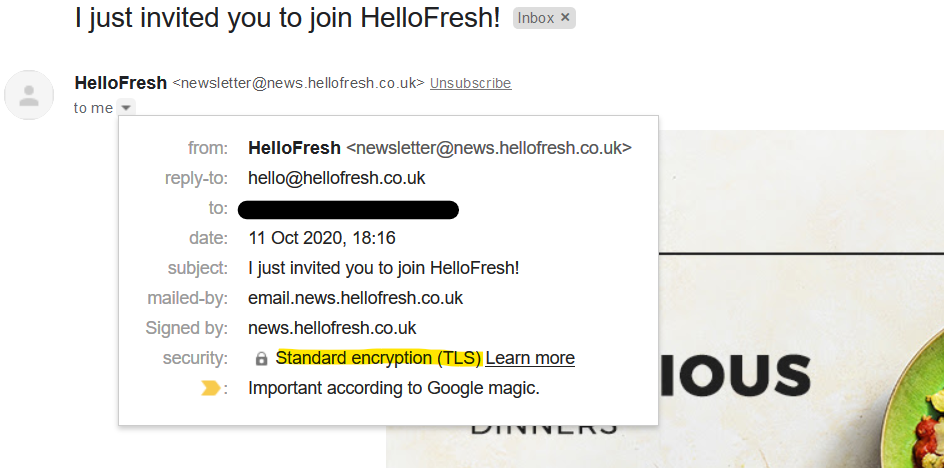Click the "Standard encryption (TLS)" highlighted text
Screen dimensions: 944x468
(379, 358)
